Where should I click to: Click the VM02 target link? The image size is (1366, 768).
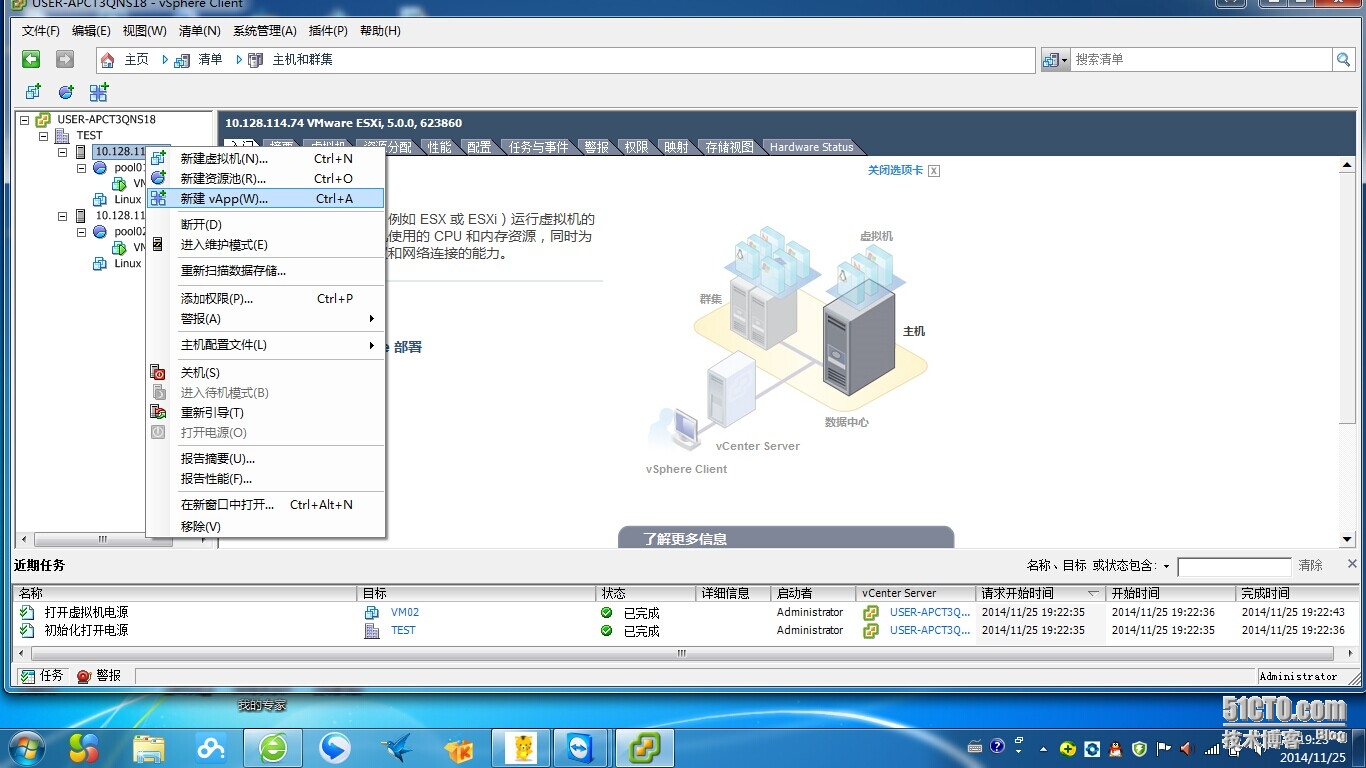pos(405,612)
